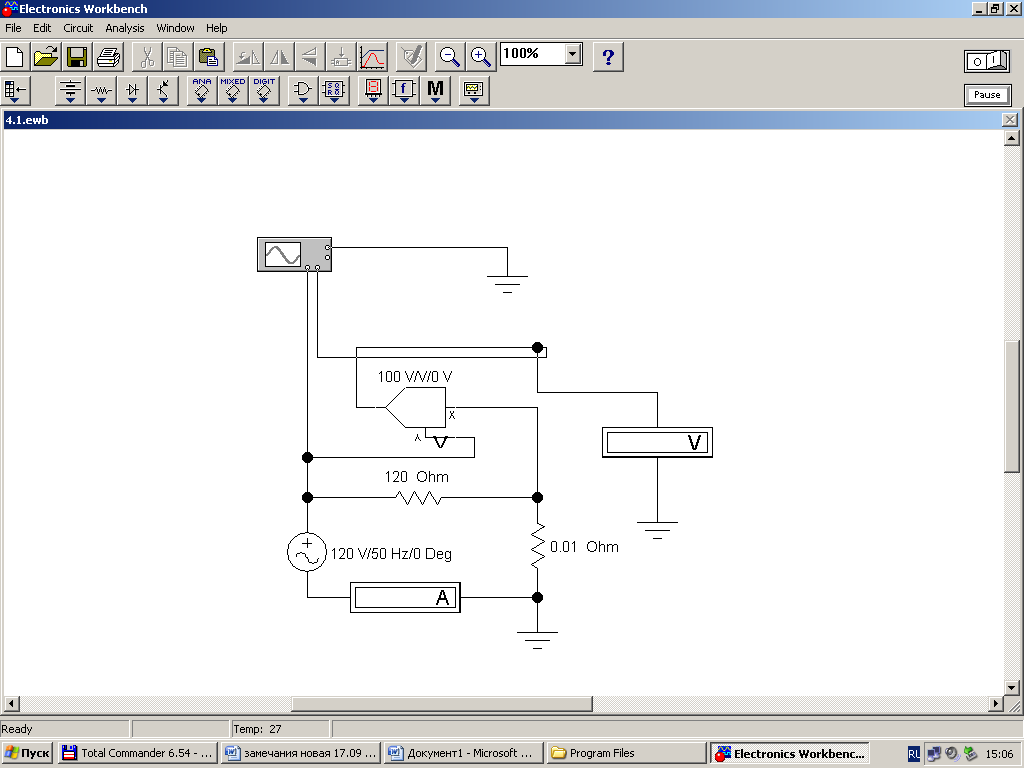This screenshot has width=1024, height=768.
Task: Open the Digital ICs bin
Action: [x=264, y=91]
